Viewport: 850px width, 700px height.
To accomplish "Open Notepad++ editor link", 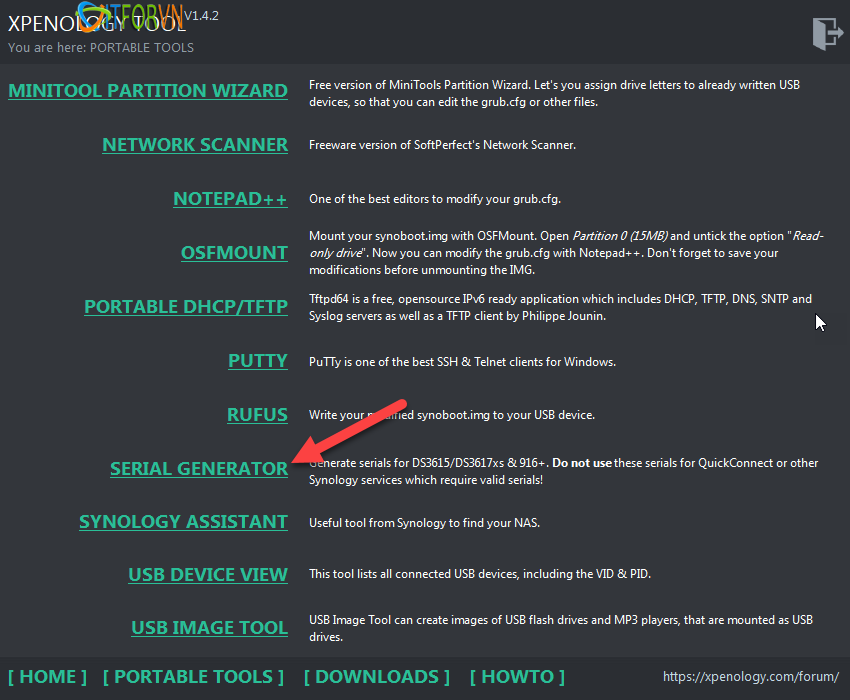I will [230, 199].
